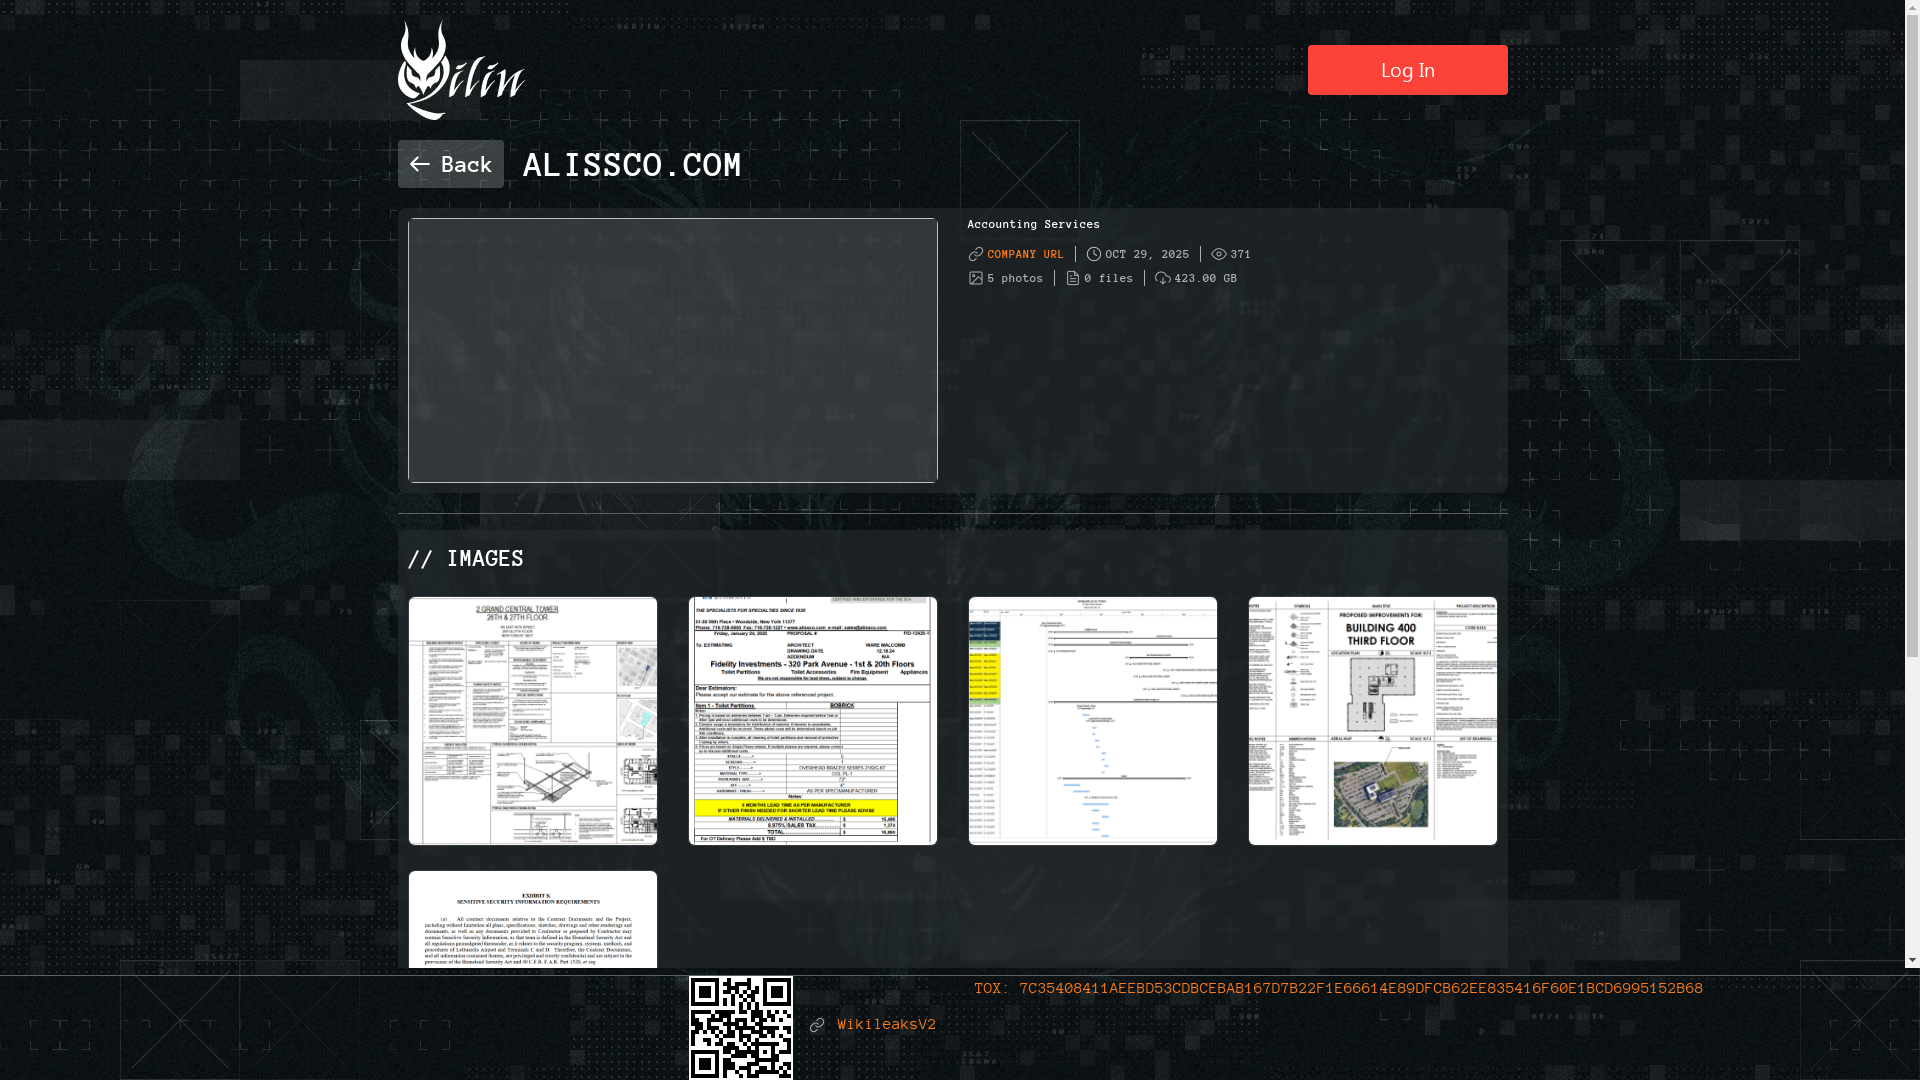Image resolution: width=1920 pixels, height=1080 pixels.
Task: Click the QR code in the footer
Action: point(741,1028)
